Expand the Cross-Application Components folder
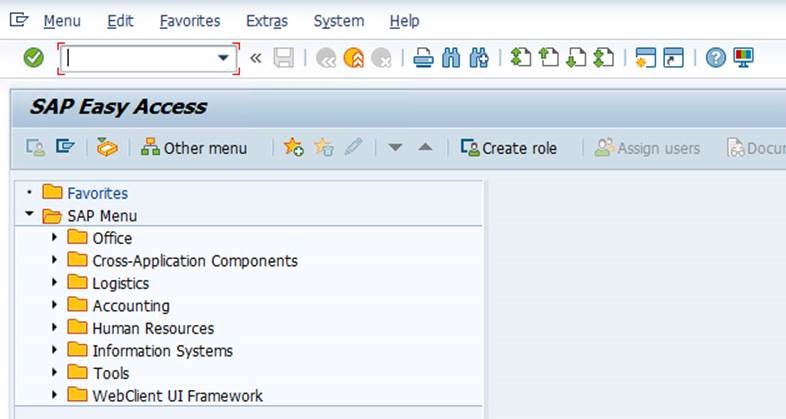 click(x=54, y=260)
